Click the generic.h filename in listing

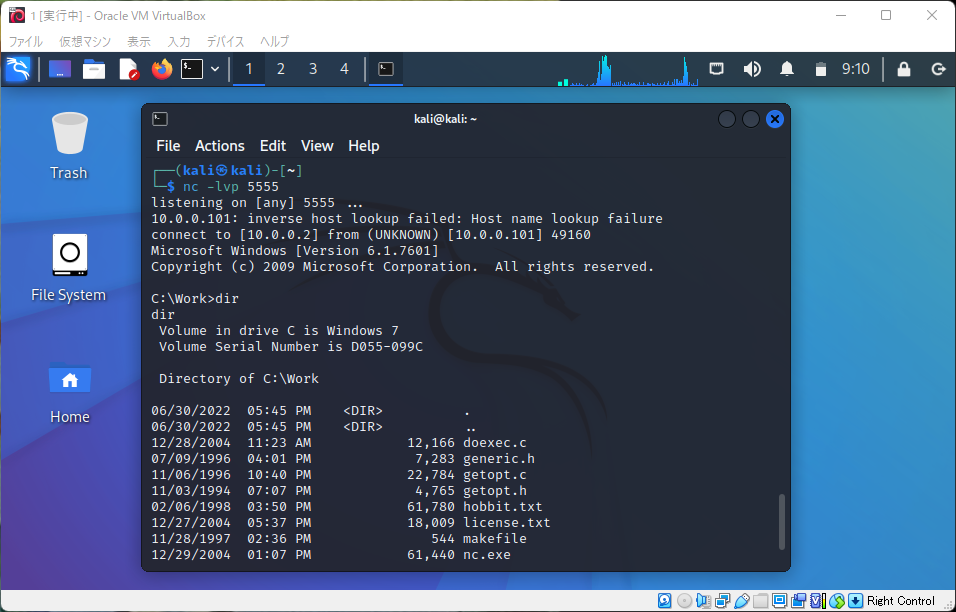point(499,458)
